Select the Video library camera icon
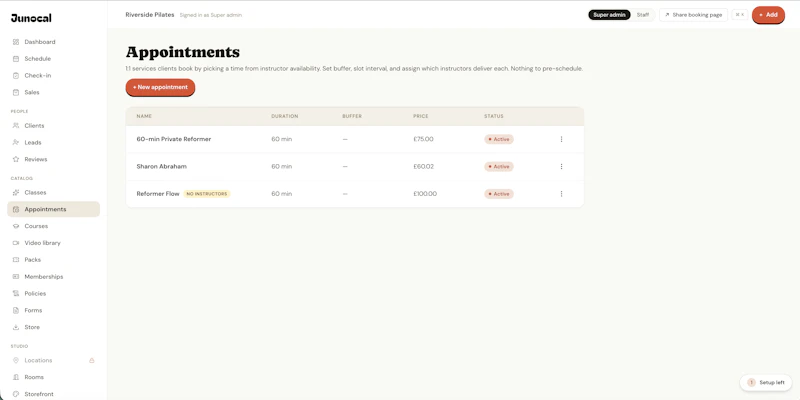The height and width of the screenshot is (400, 800). coord(16,243)
